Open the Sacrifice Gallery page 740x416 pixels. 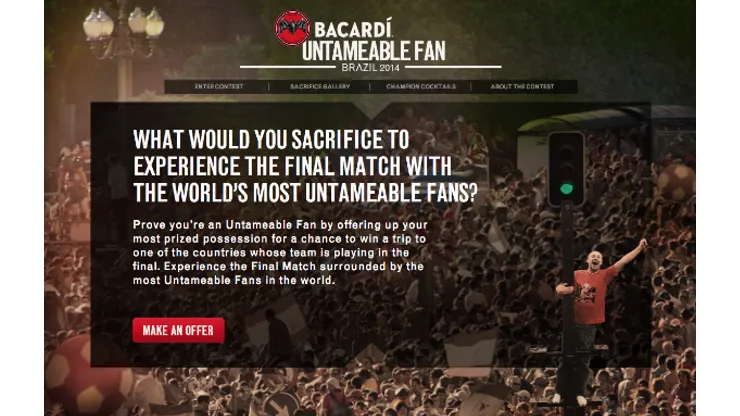(x=320, y=87)
